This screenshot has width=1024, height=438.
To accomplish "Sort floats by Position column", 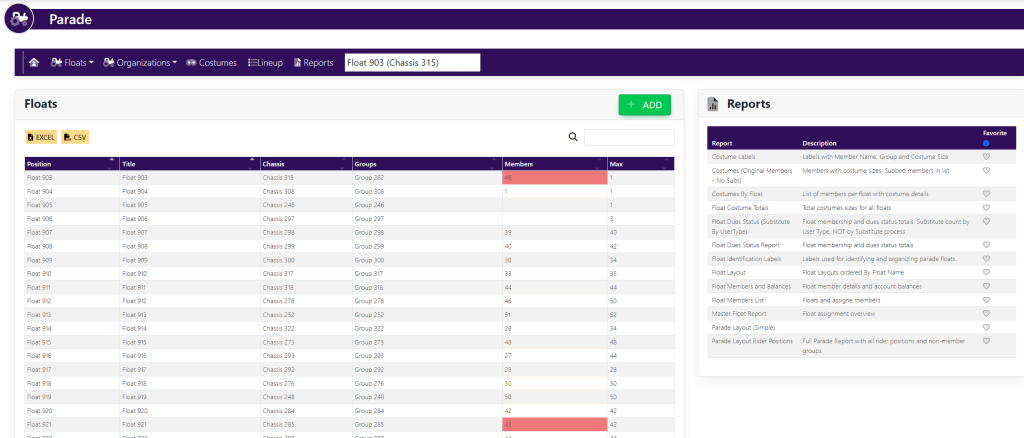I will coord(70,164).
